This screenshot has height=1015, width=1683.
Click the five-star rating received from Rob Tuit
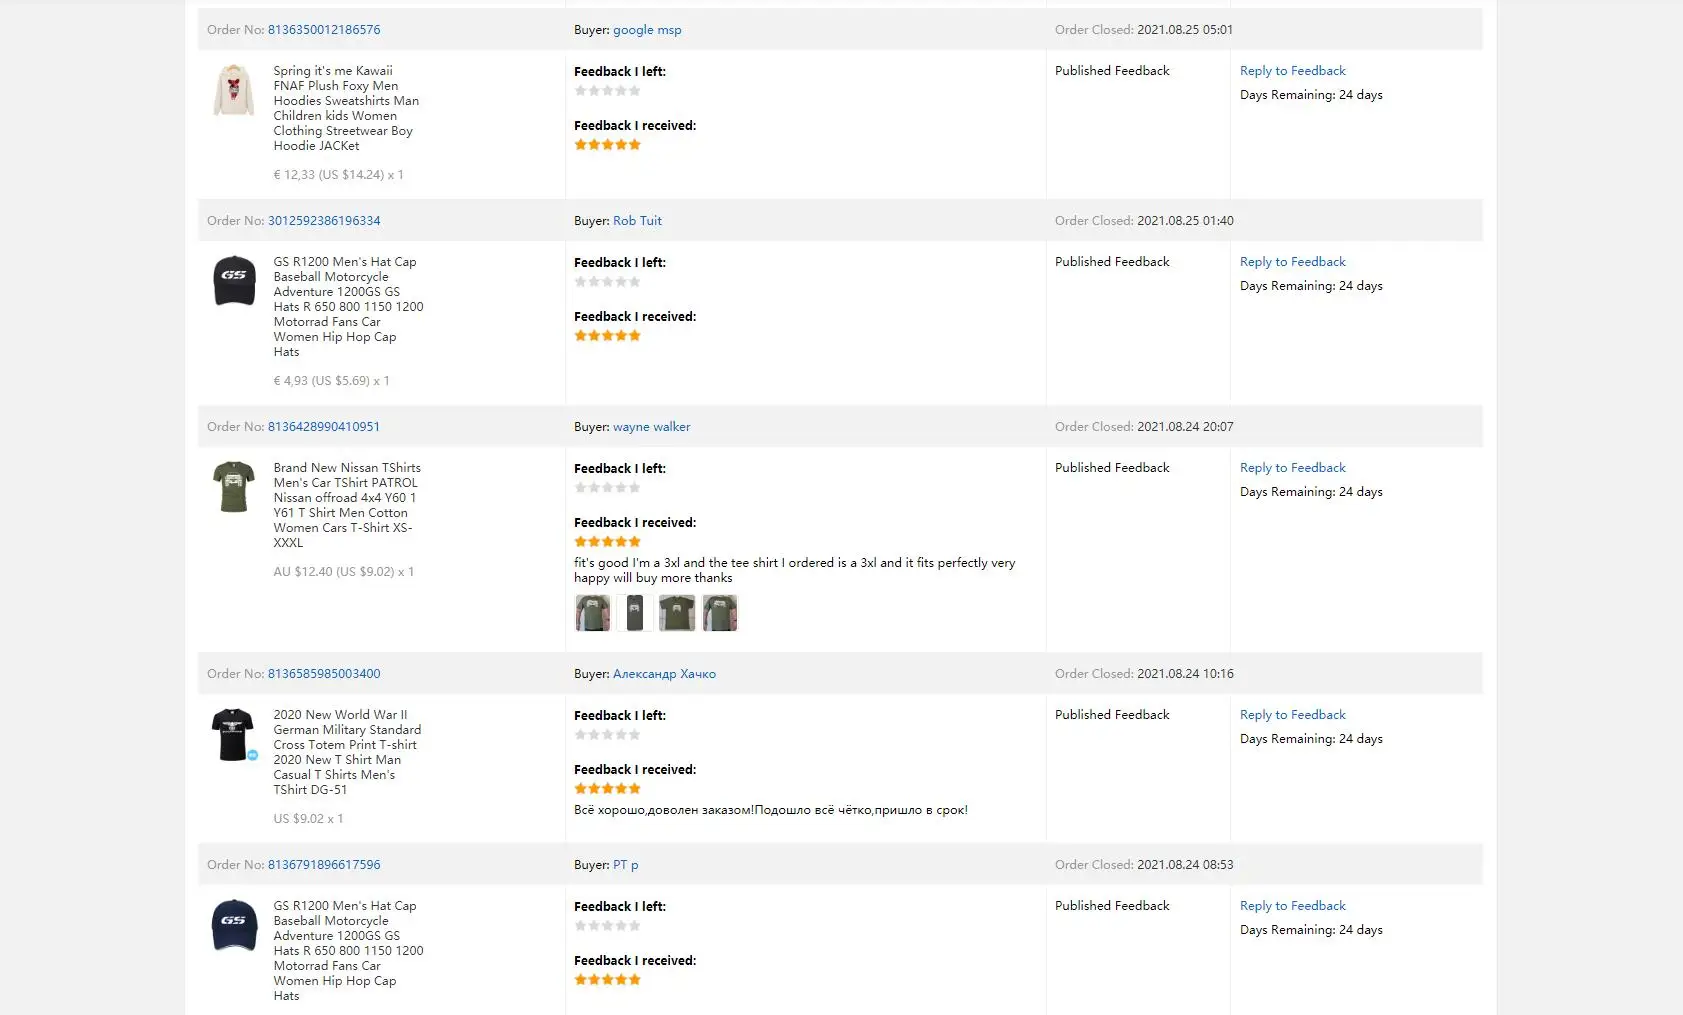click(607, 336)
